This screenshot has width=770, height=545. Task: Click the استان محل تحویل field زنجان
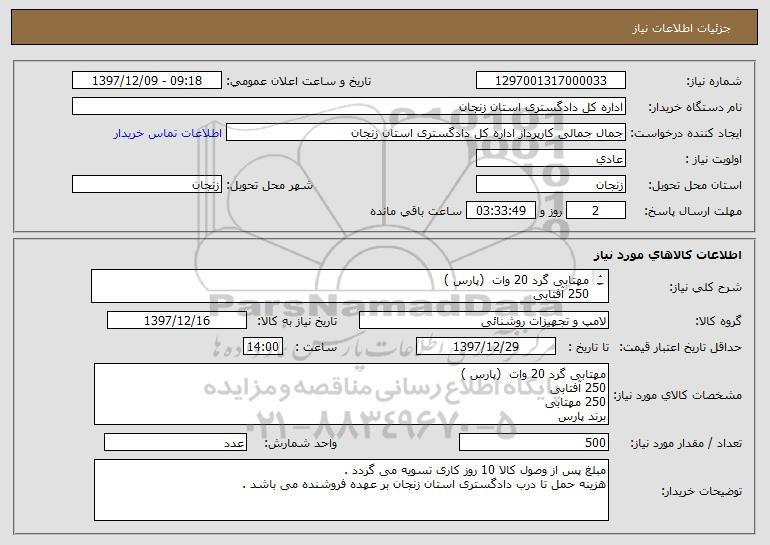(550, 185)
